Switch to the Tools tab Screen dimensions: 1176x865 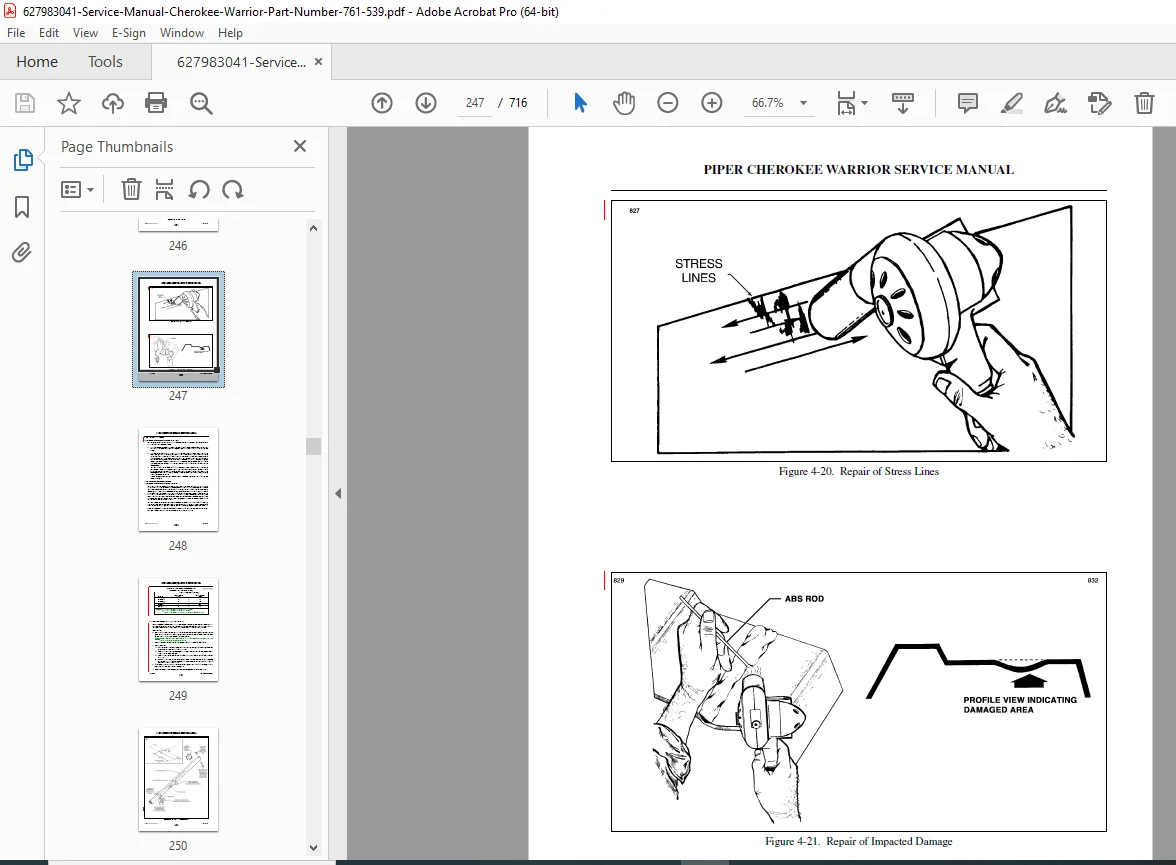(x=105, y=62)
